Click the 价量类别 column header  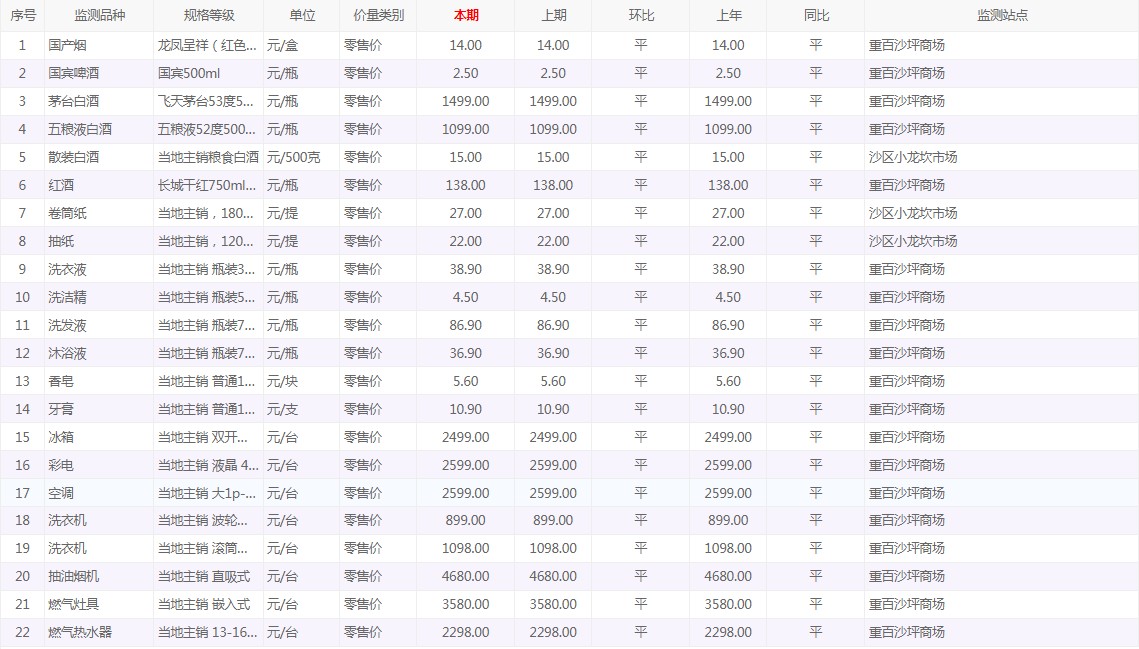(x=379, y=15)
